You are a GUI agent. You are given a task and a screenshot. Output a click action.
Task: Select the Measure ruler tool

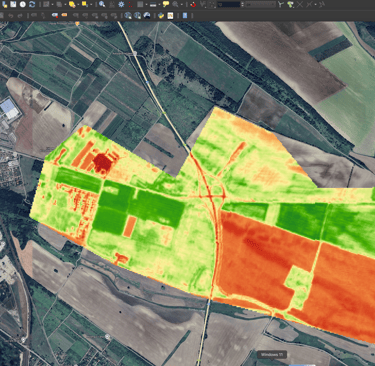tap(153, 4)
